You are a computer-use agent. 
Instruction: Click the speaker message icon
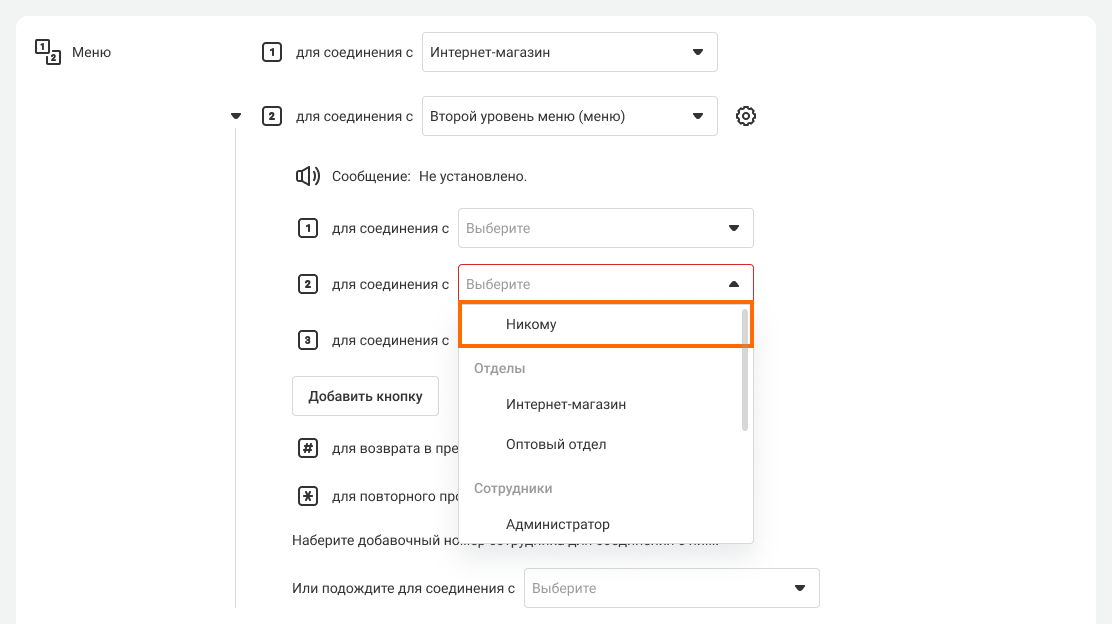(x=307, y=176)
